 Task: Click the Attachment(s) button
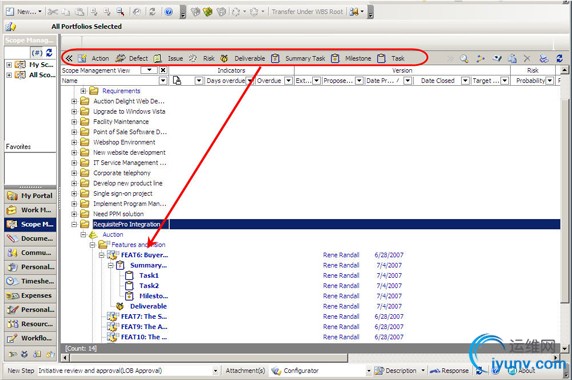(x=245, y=371)
